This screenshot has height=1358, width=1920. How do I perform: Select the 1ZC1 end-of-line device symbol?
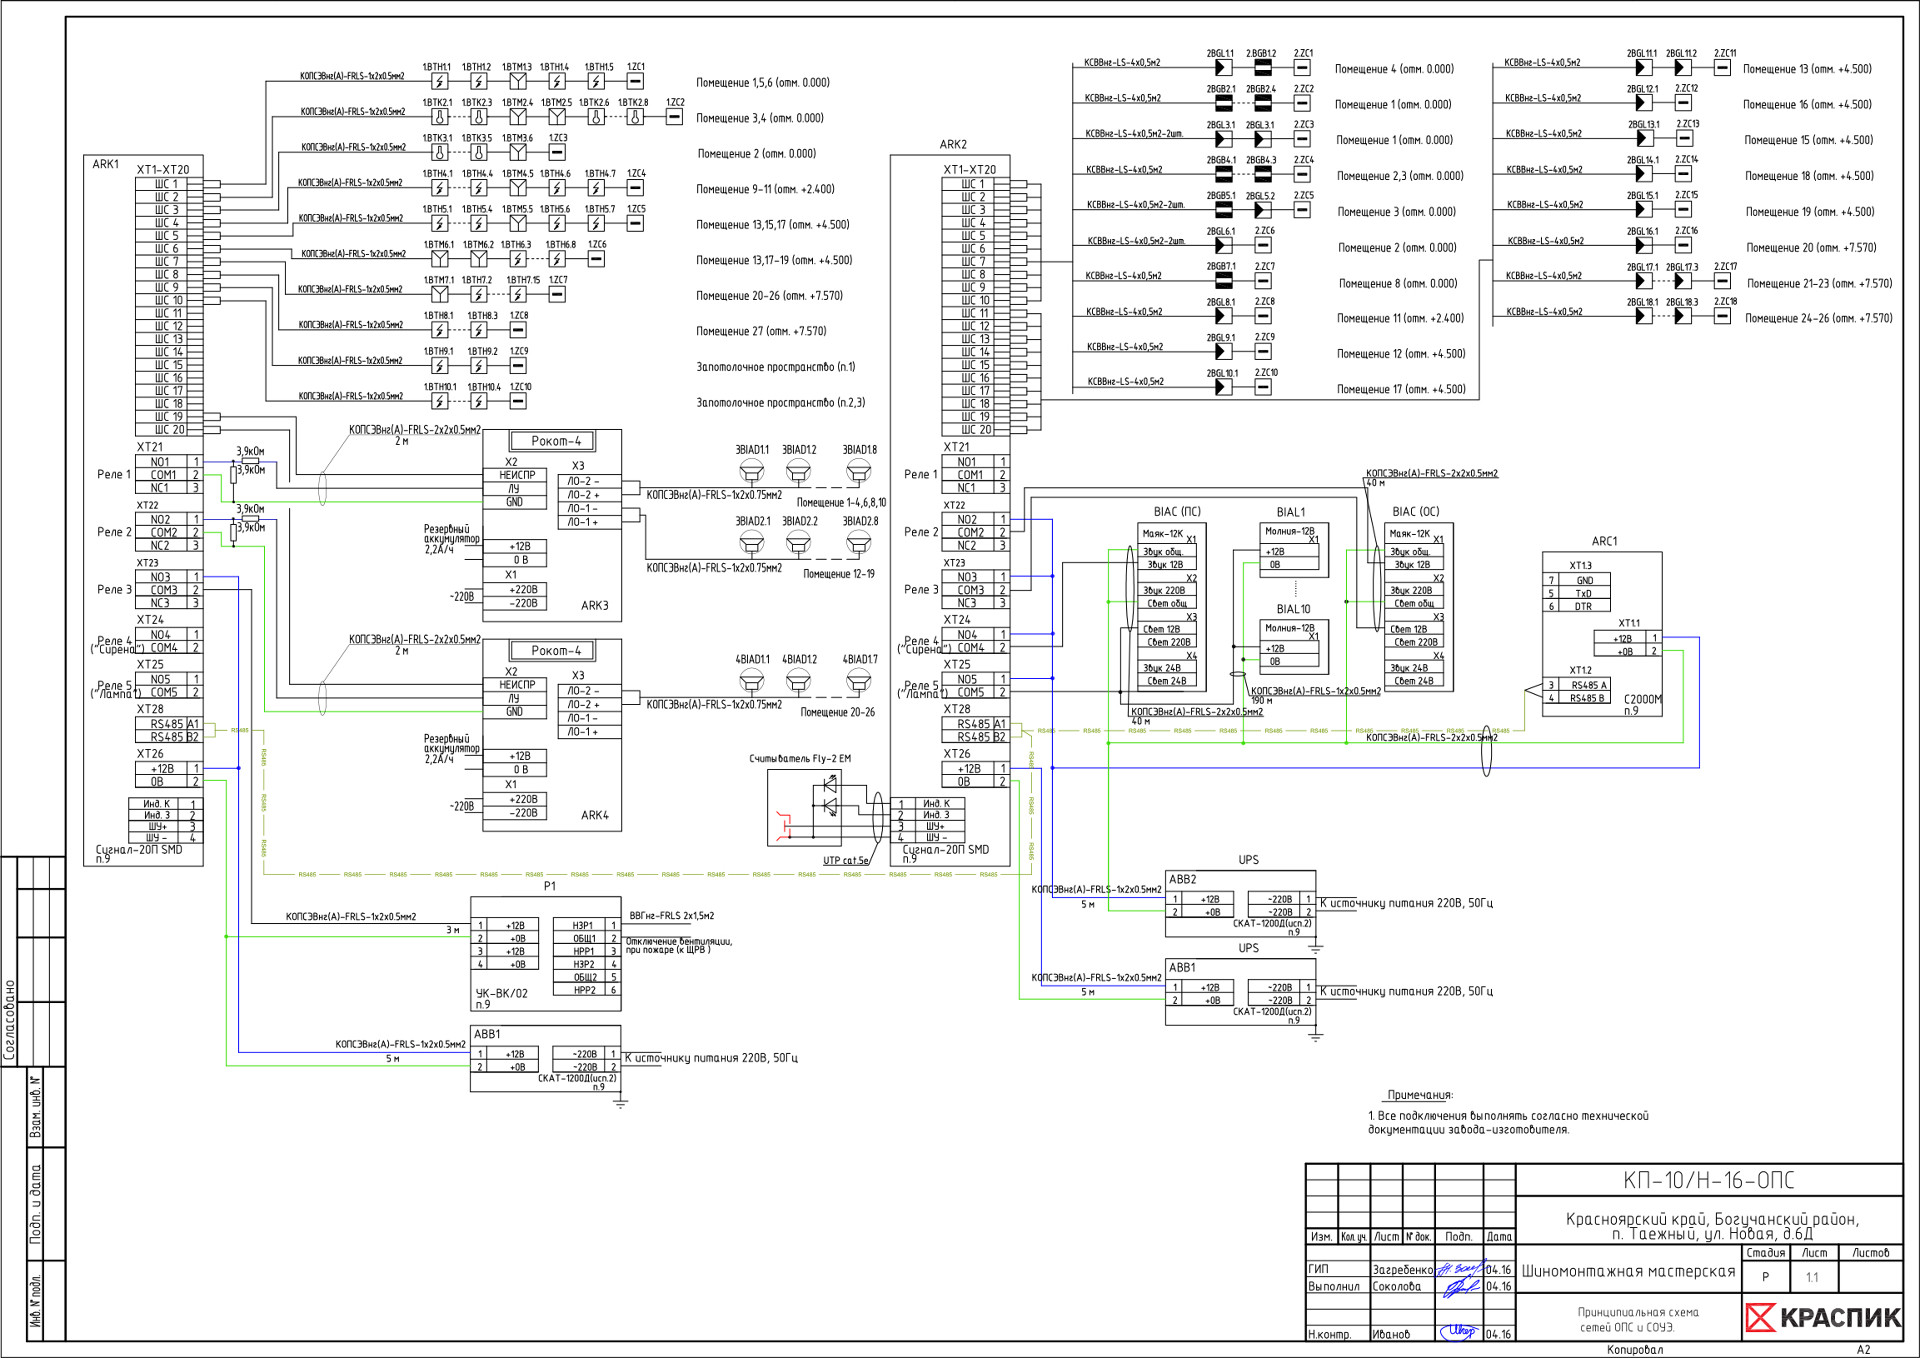635,82
